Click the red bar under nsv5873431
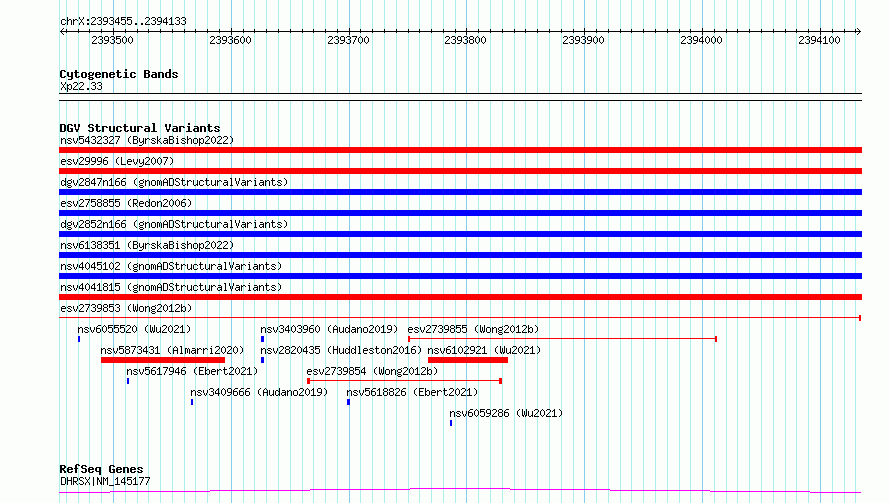 point(163,360)
